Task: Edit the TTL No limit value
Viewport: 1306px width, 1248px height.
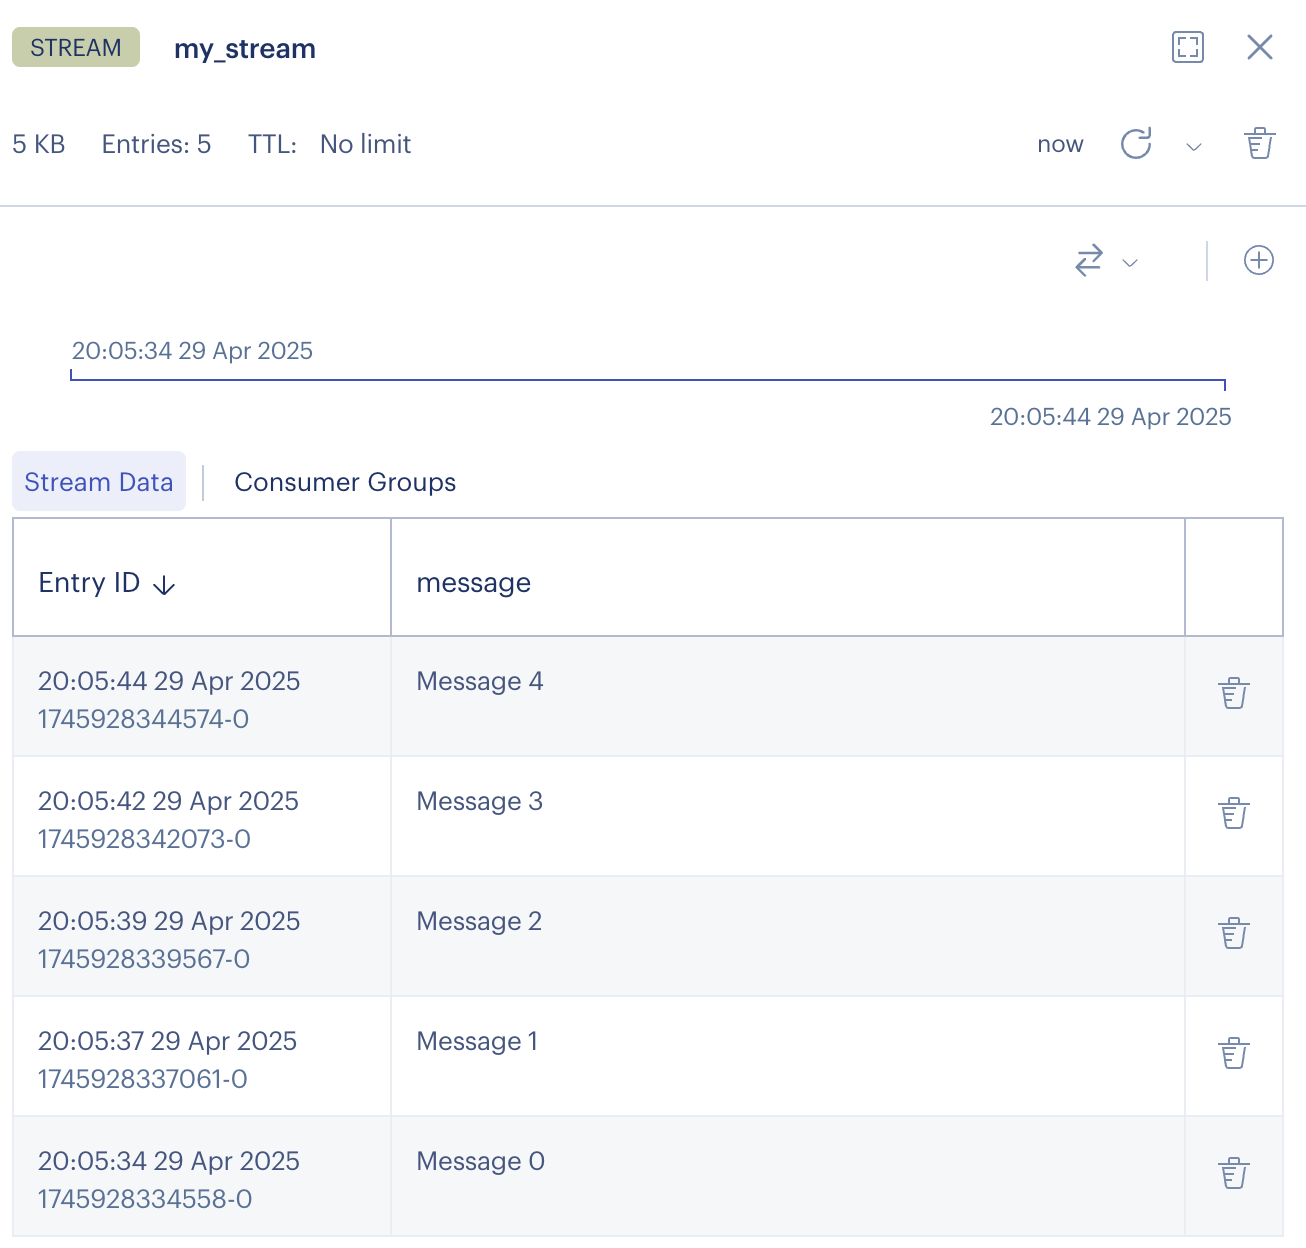Action: (x=365, y=145)
